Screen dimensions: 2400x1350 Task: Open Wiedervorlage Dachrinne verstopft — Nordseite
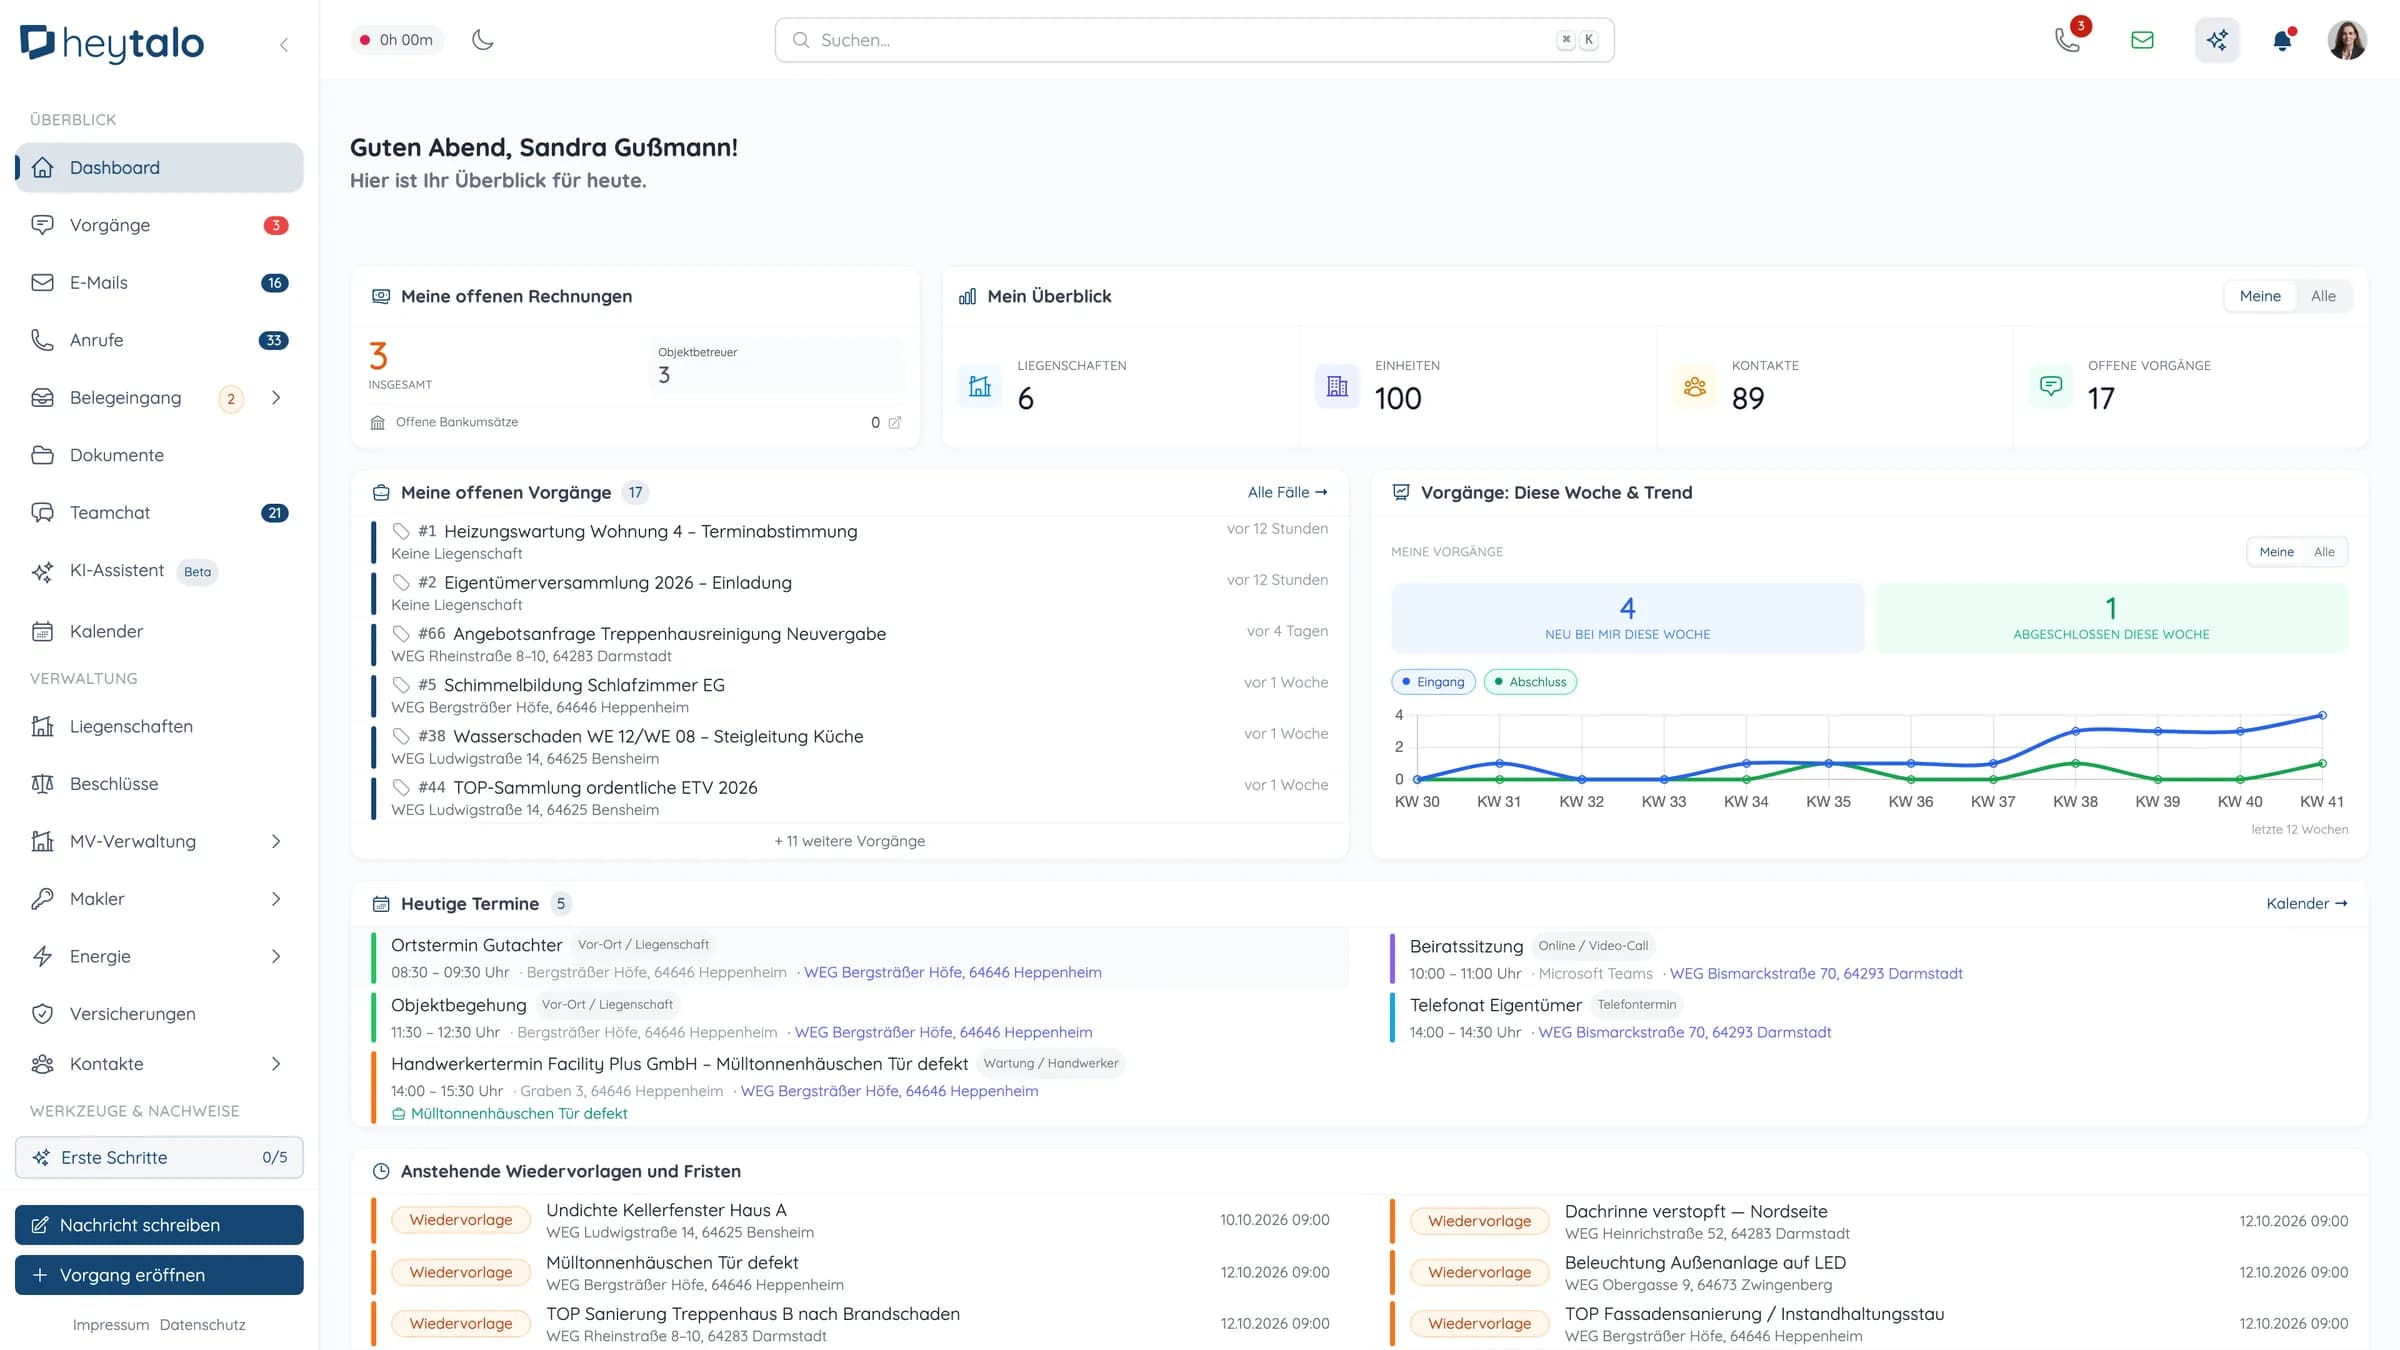(1869, 1221)
